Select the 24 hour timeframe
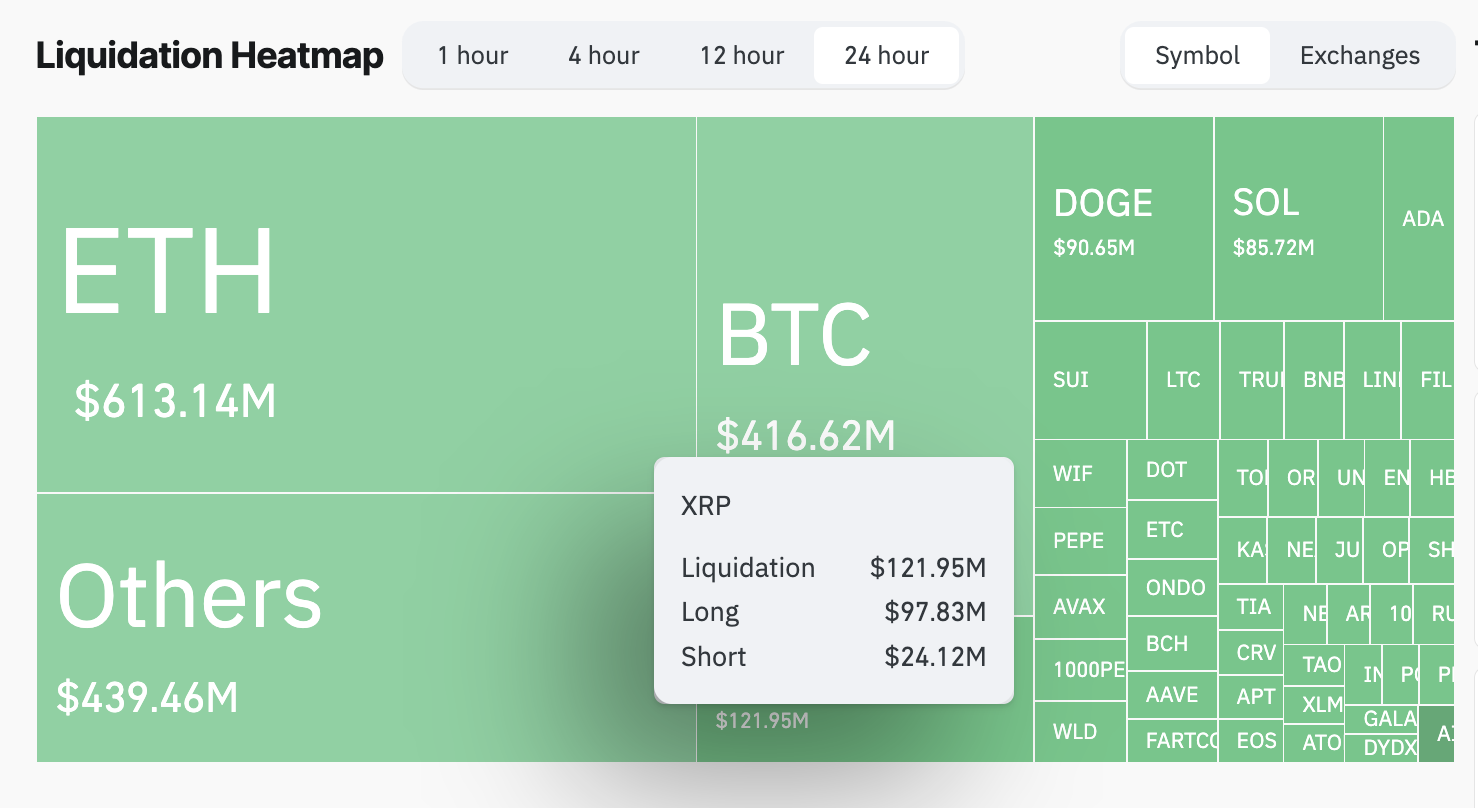1478x808 pixels. [x=886, y=55]
